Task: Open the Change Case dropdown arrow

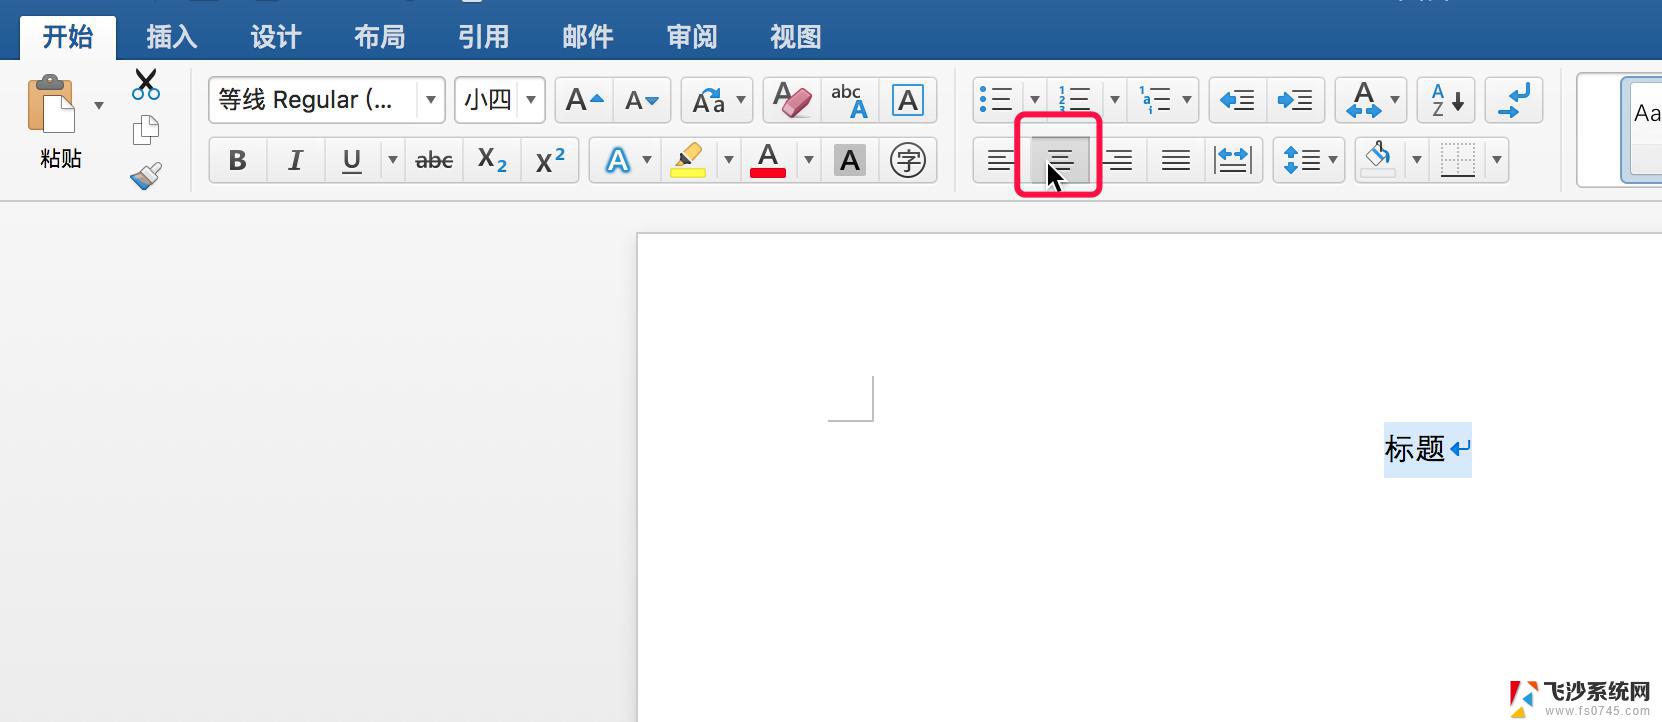Action: pyautogui.click(x=741, y=100)
